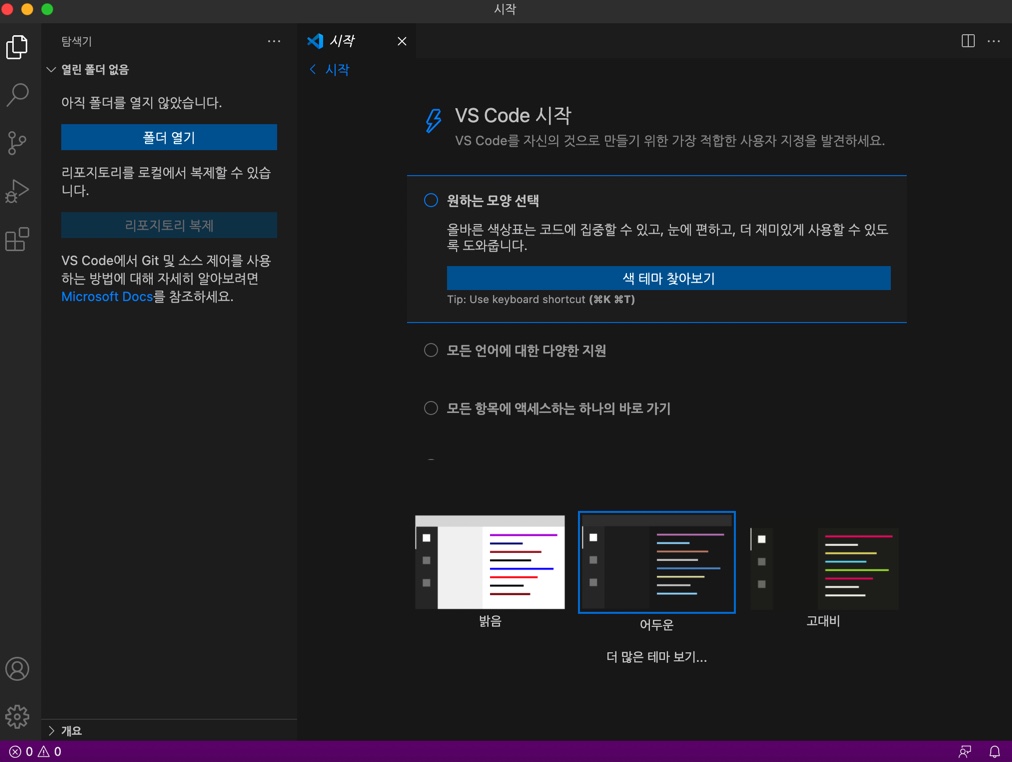
Task: Open the Source Control view
Action: coord(17,143)
